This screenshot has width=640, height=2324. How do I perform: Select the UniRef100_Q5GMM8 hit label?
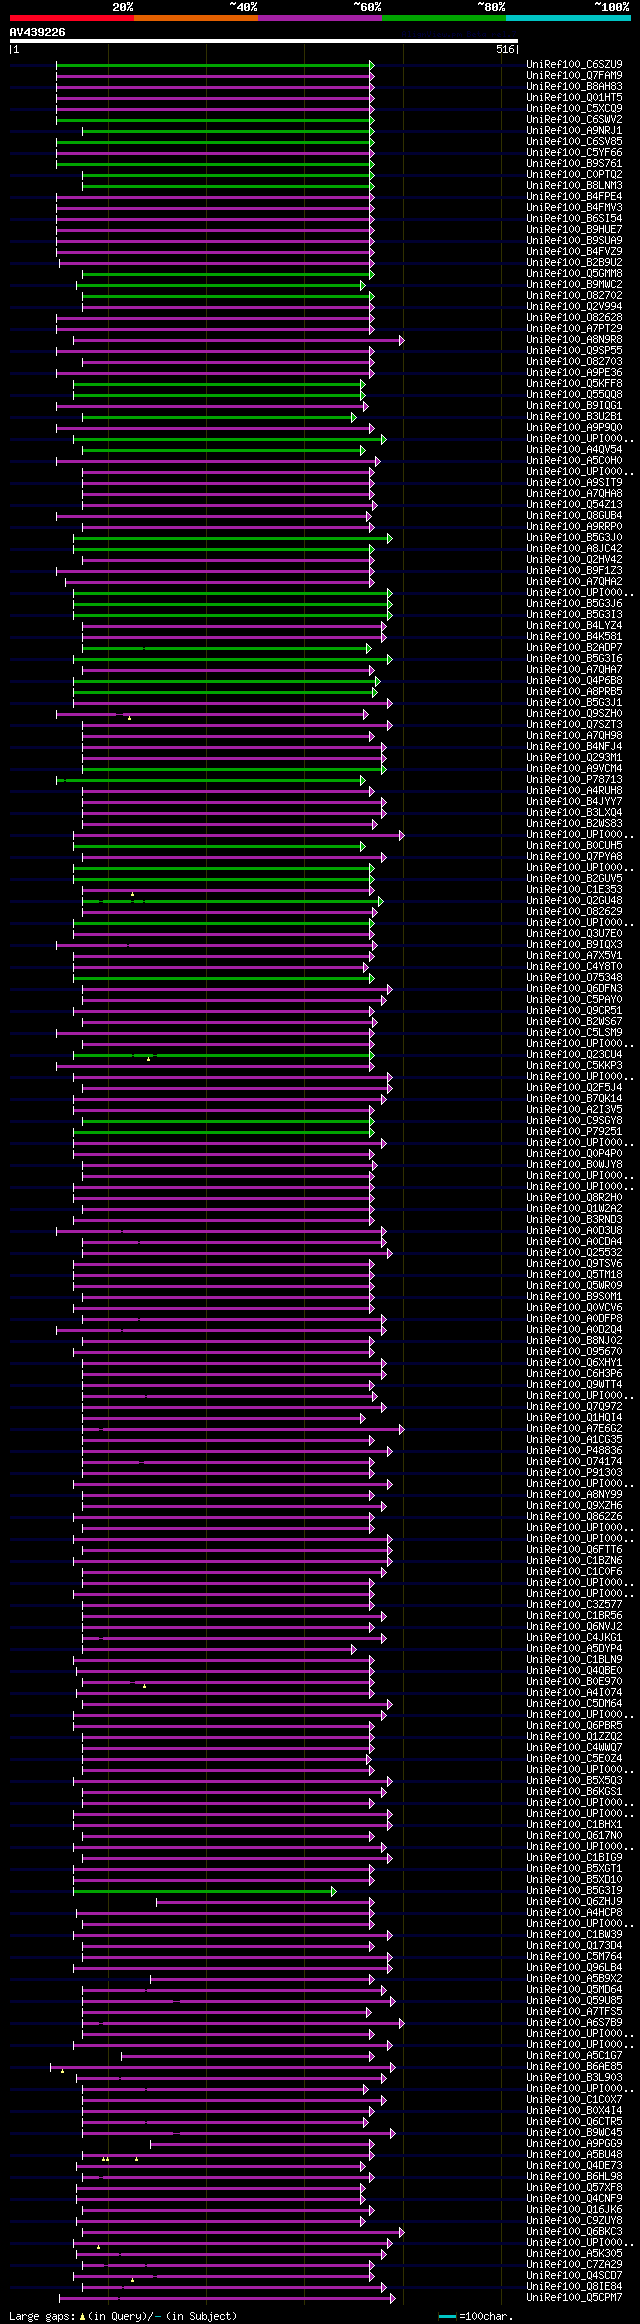click(x=574, y=274)
